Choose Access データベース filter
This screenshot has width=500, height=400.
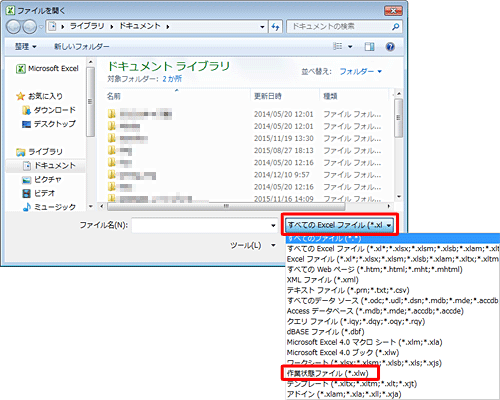click(x=393, y=311)
